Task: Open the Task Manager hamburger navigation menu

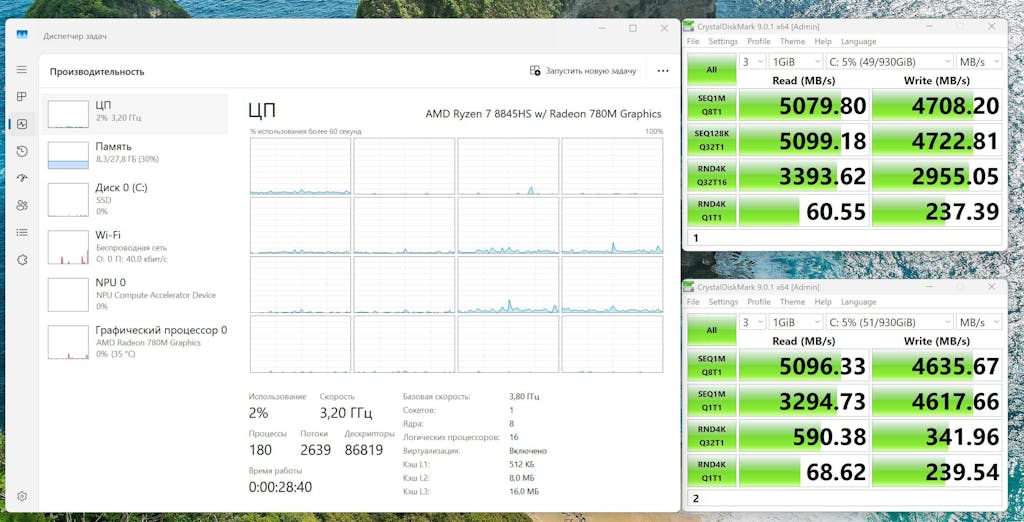Action: click(22, 70)
